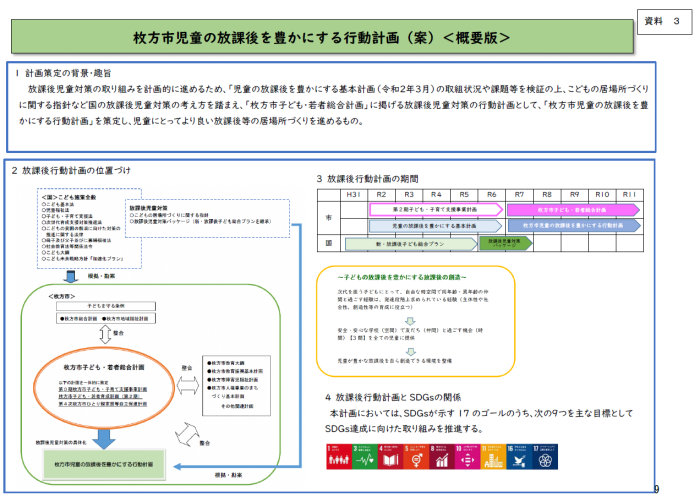Click the <国>こども施策全般 heading
This screenshot has width=700, height=496.
click(68, 197)
